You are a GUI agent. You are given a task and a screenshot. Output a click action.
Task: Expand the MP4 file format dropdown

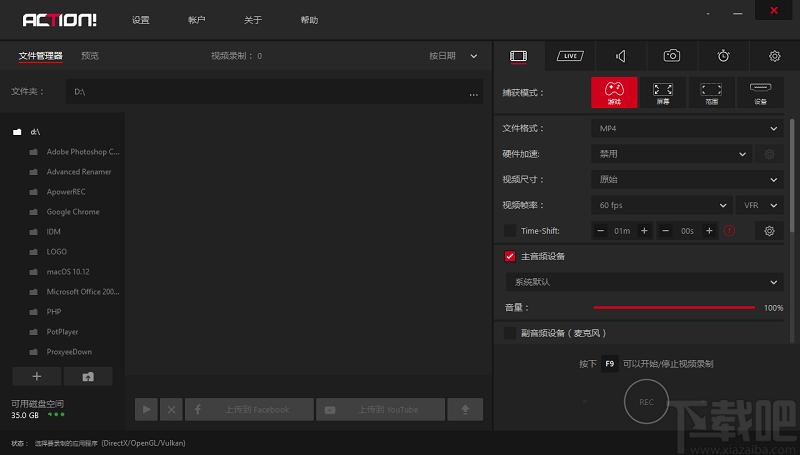point(687,129)
